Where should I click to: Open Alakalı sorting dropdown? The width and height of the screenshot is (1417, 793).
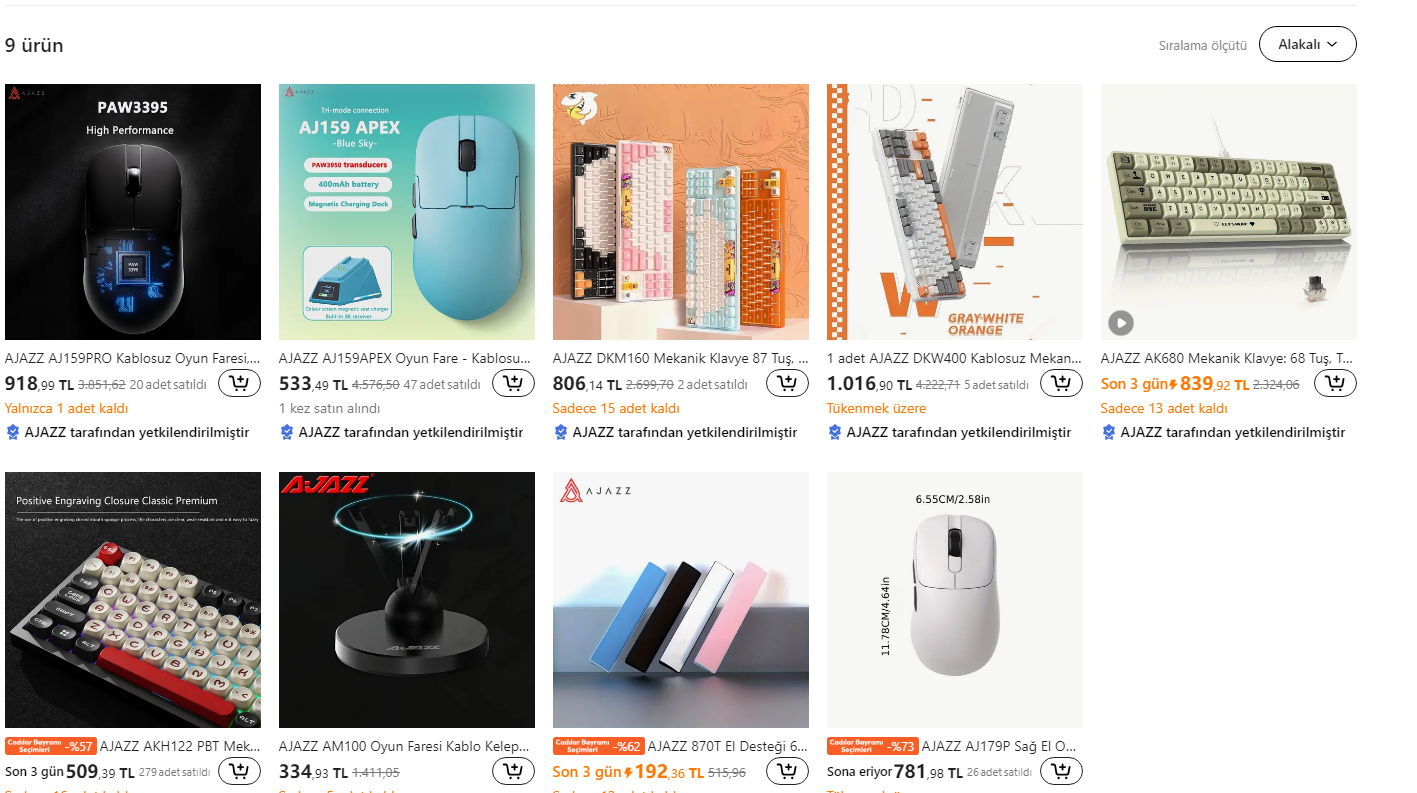[1307, 44]
